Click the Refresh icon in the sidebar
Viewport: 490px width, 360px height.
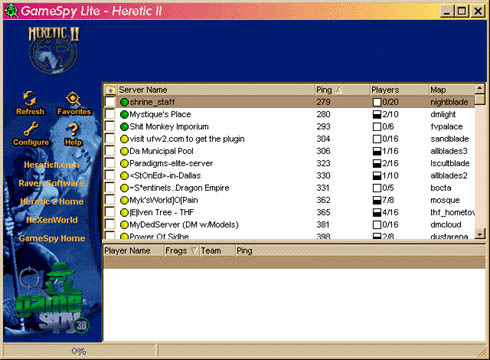point(30,99)
